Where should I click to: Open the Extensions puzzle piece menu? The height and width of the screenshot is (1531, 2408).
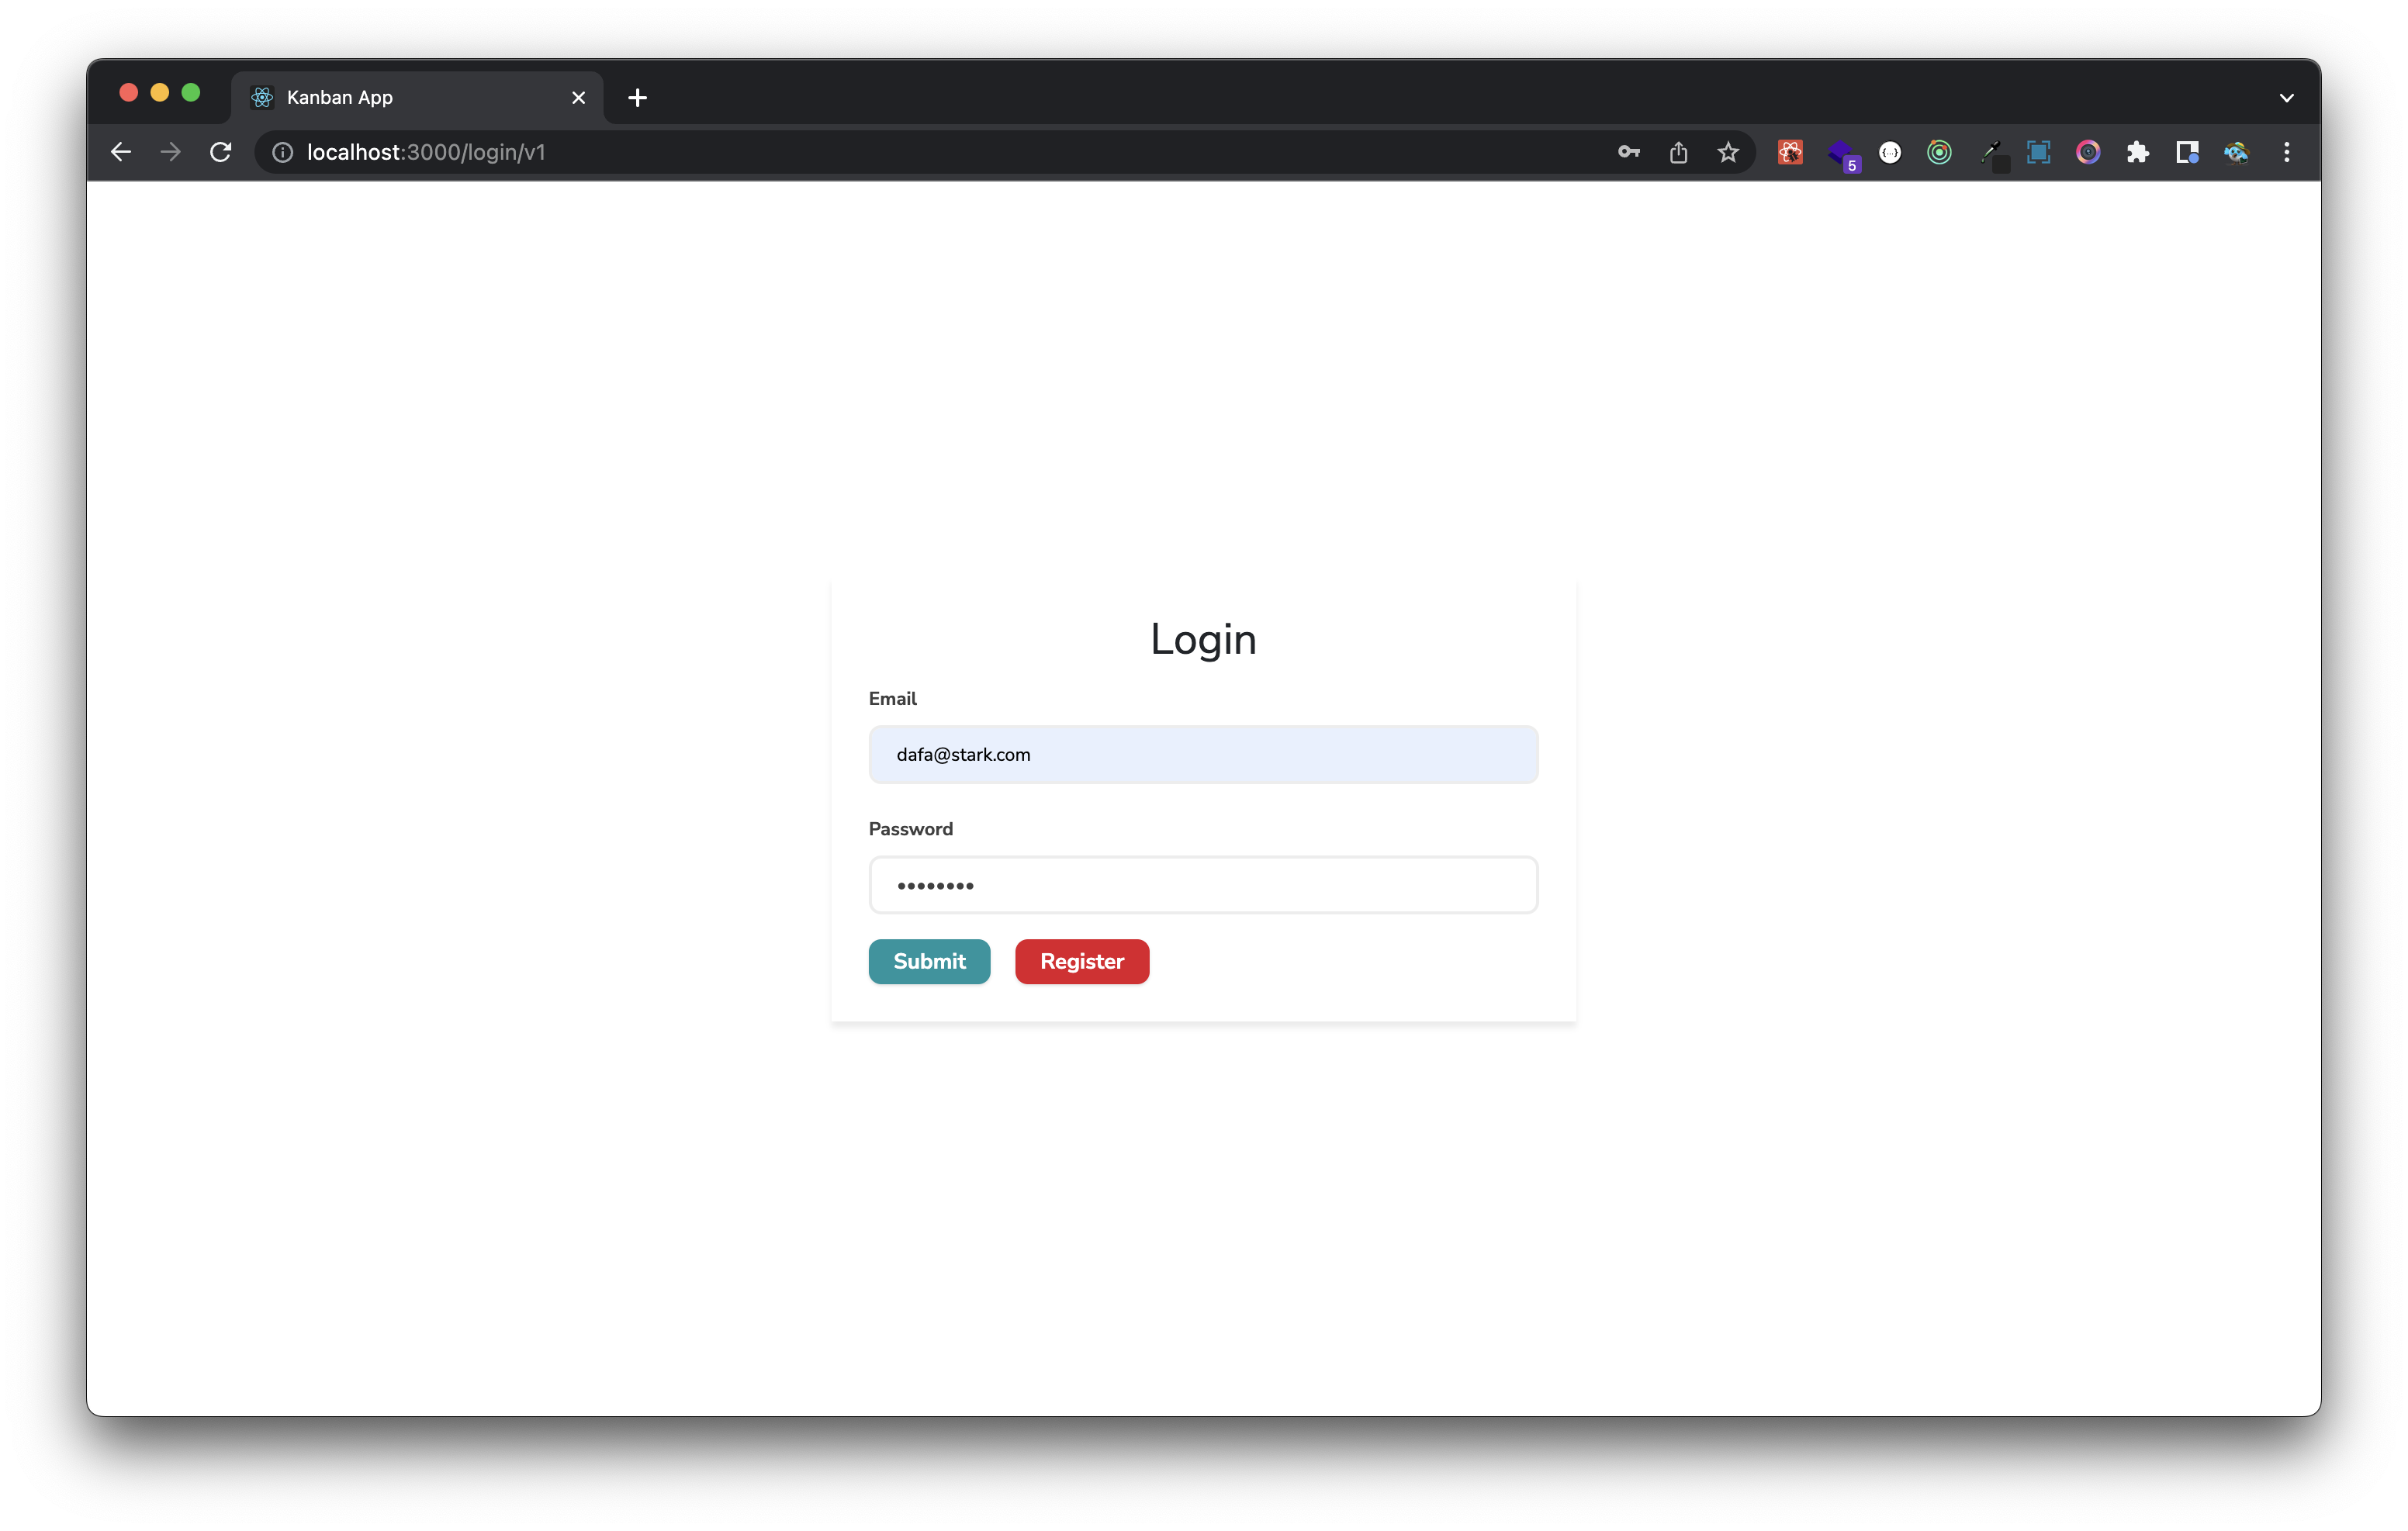point(2137,152)
